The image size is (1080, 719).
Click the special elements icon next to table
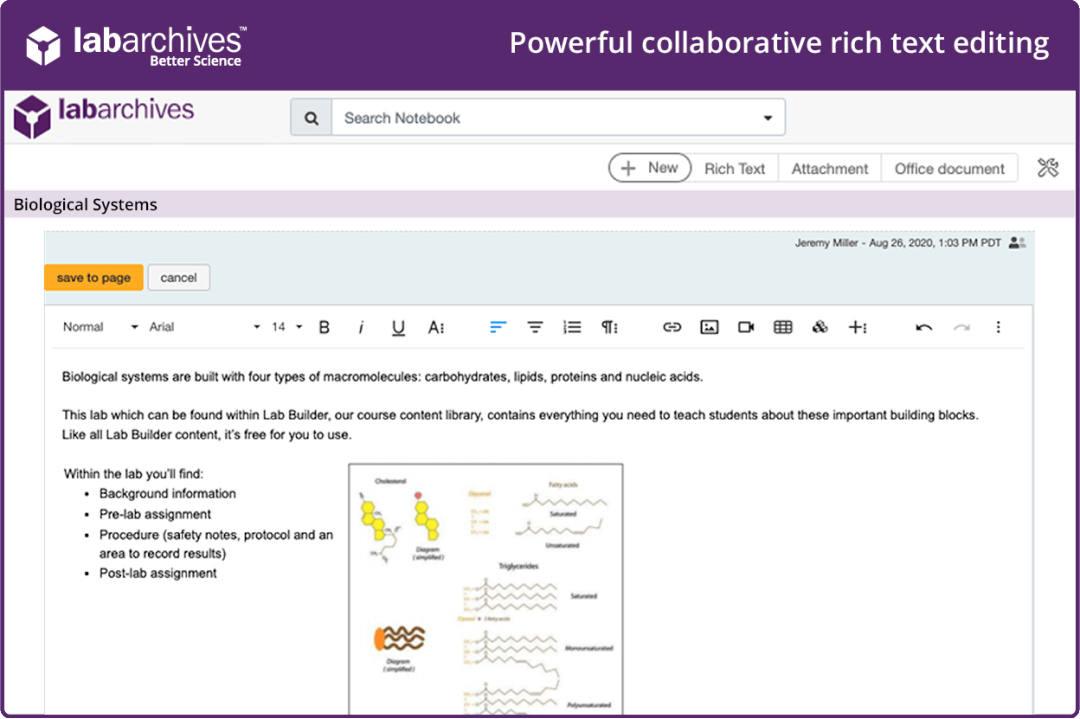(820, 327)
